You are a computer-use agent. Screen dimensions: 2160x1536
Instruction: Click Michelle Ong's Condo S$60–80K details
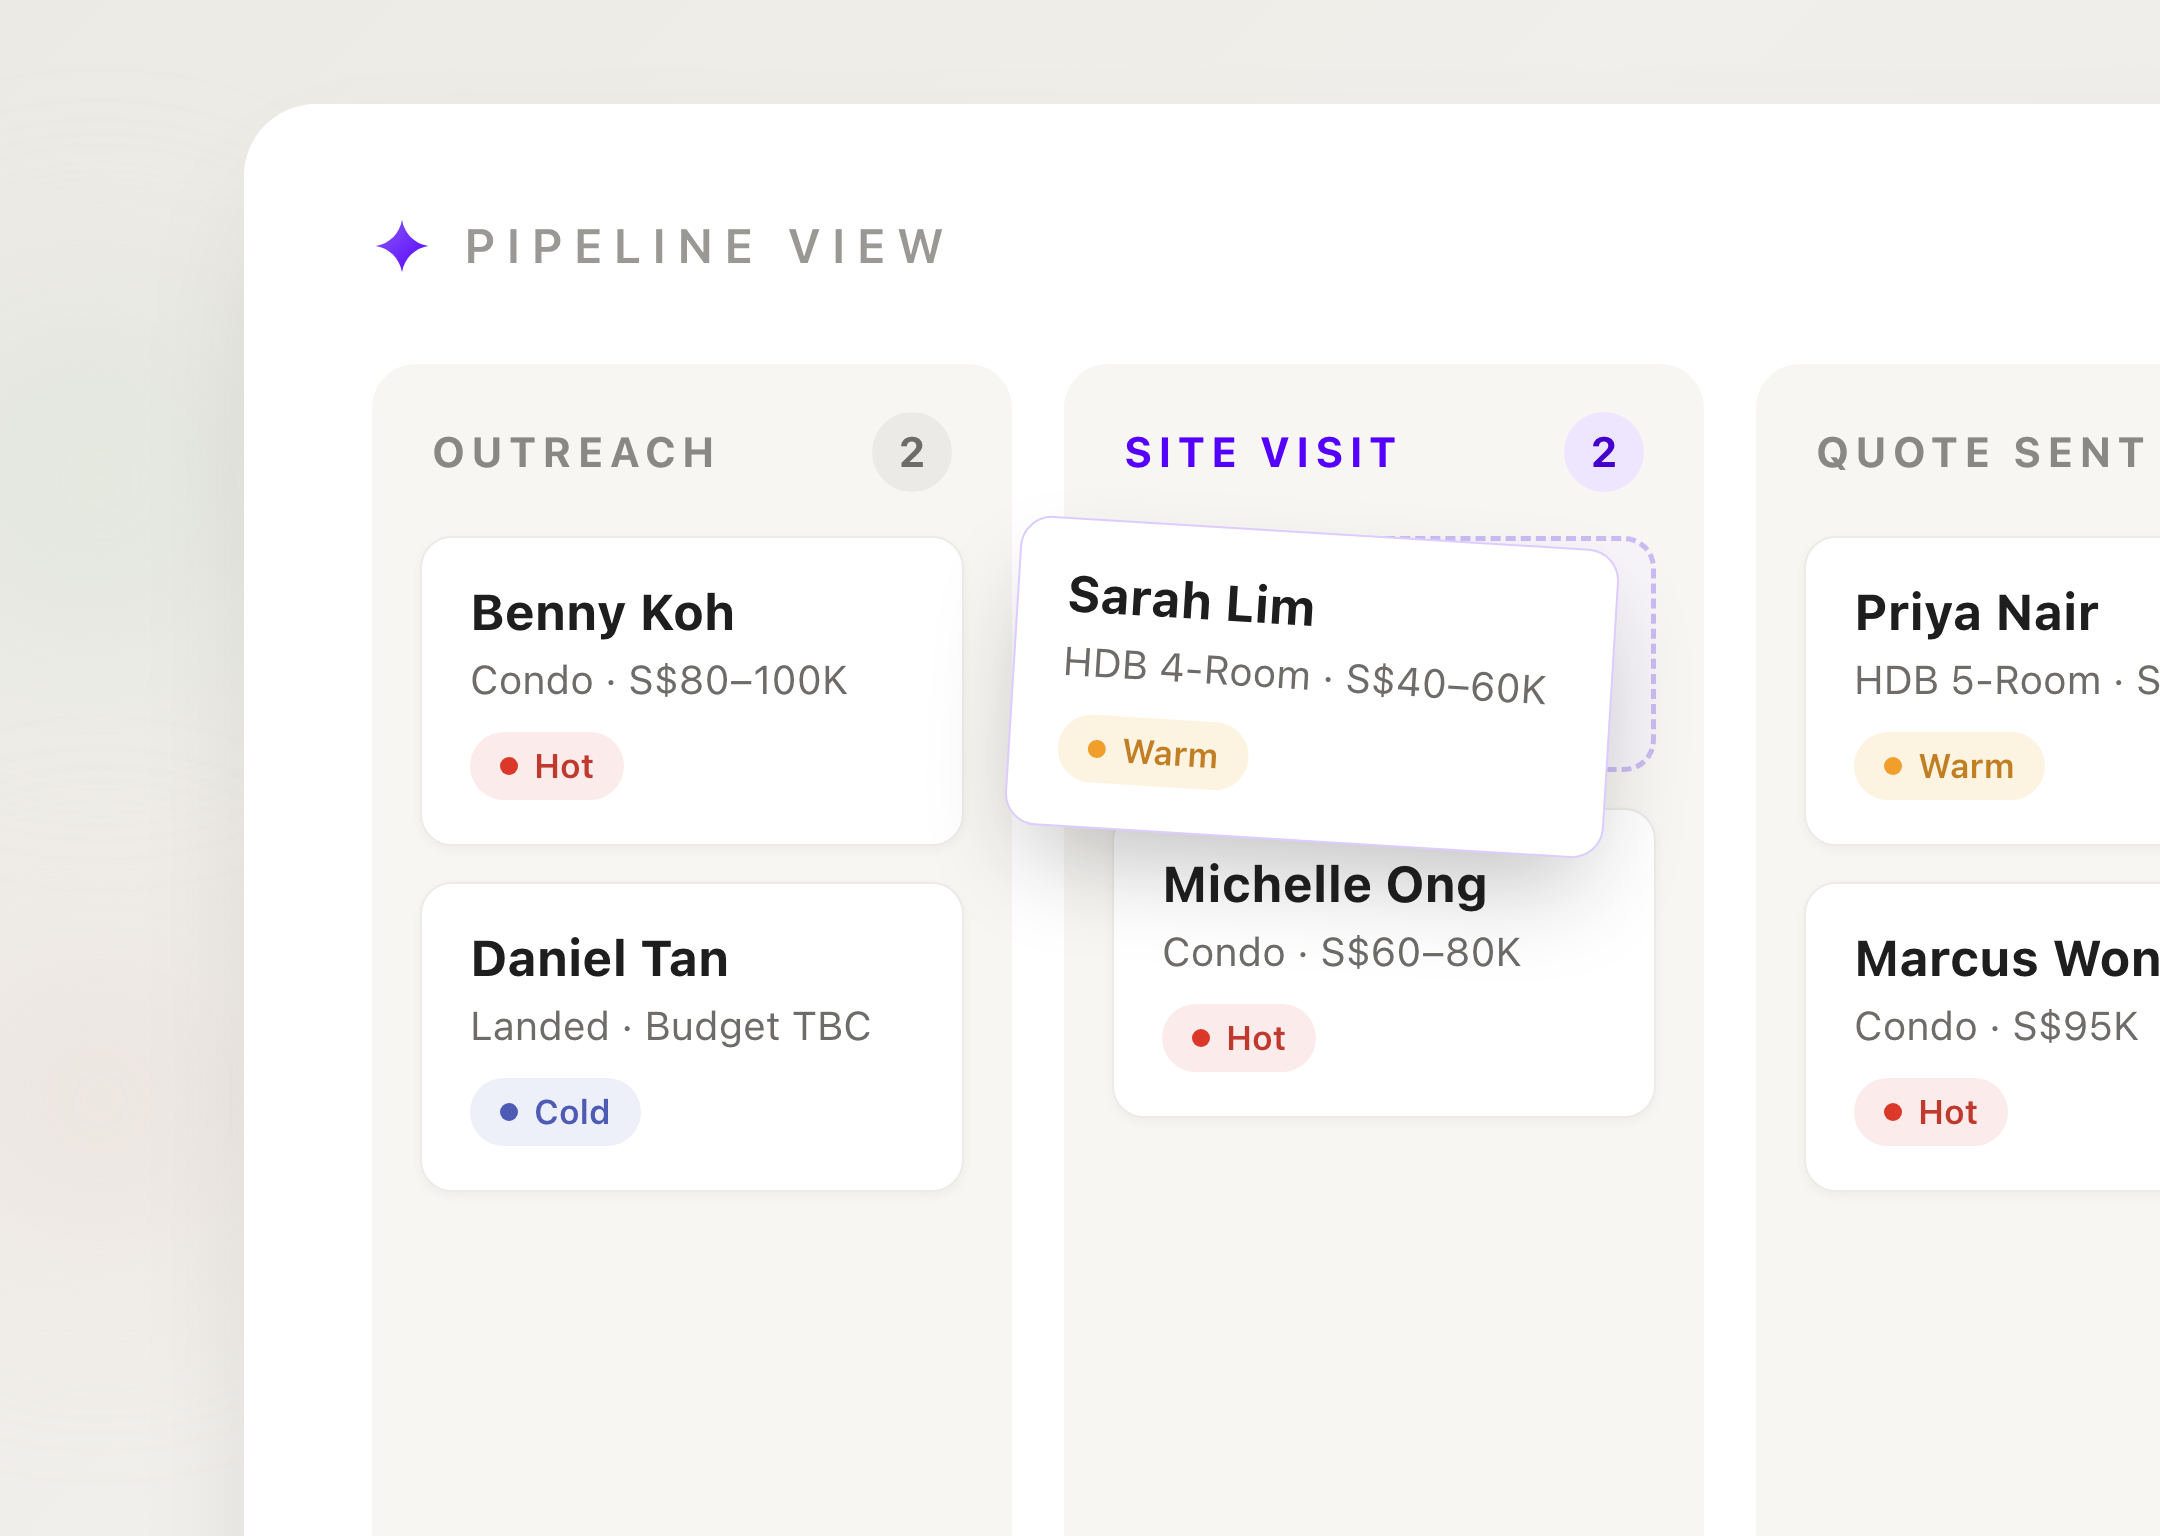coord(1342,952)
